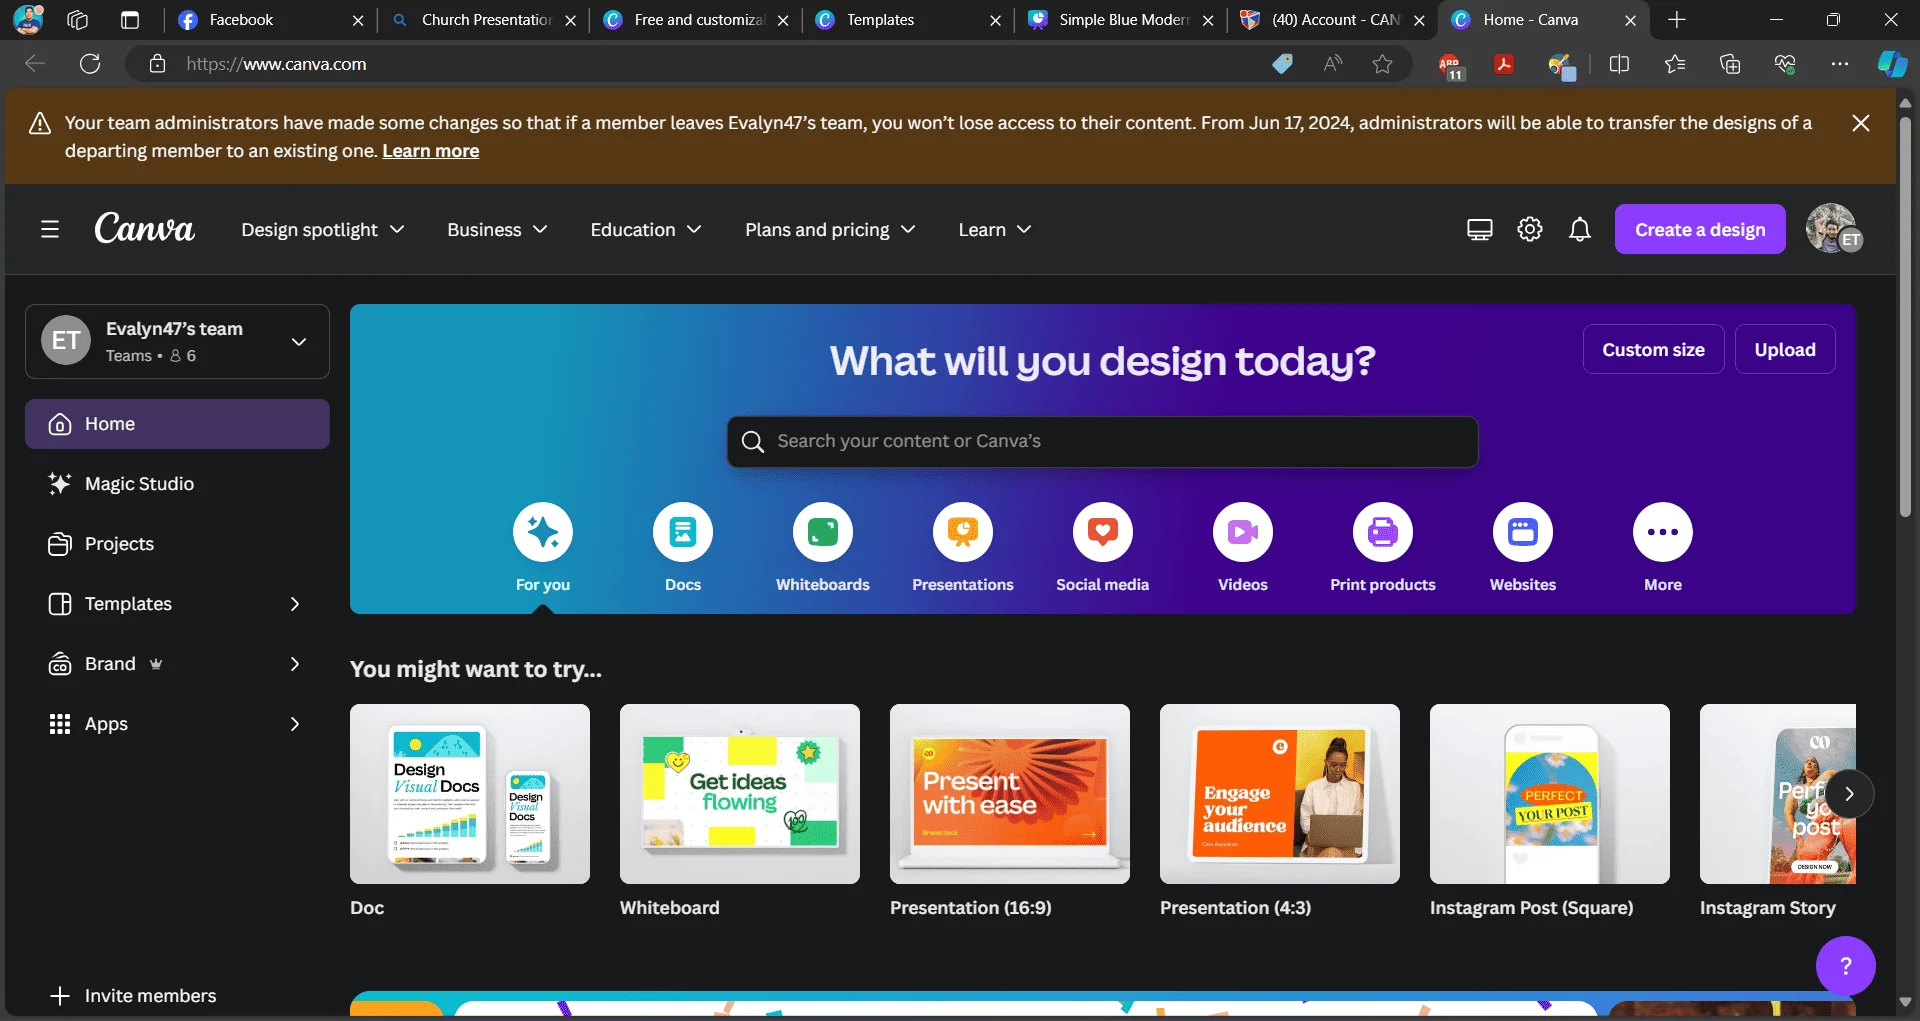Open the Evalyn47's team switcher dropdown

177,341
